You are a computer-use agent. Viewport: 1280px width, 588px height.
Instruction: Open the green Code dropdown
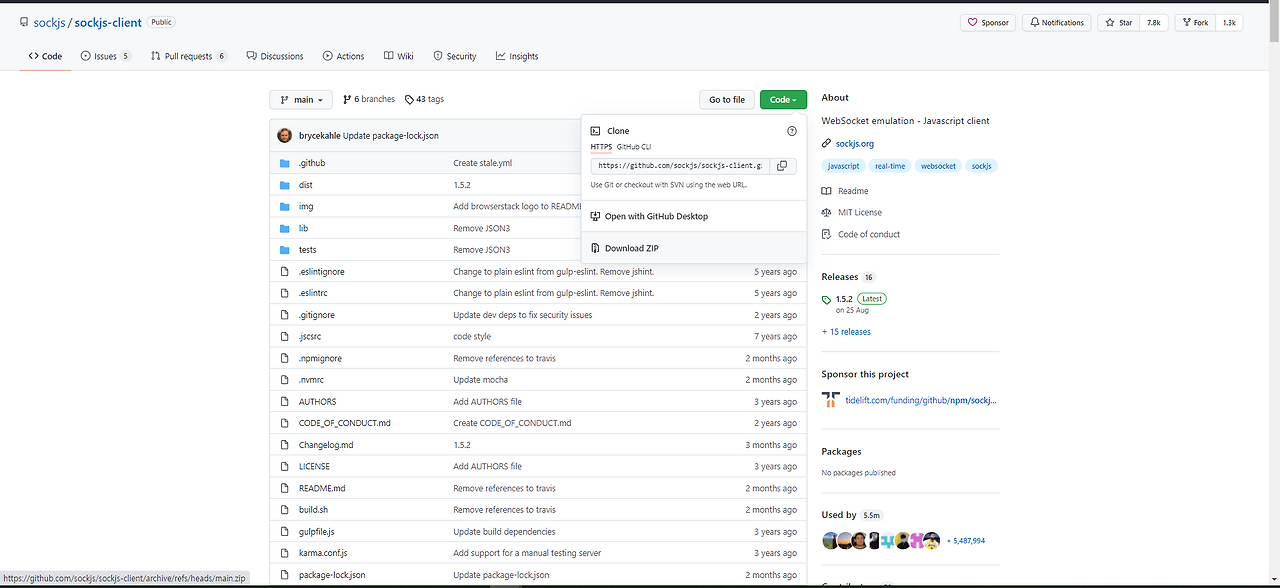[783, 99]
